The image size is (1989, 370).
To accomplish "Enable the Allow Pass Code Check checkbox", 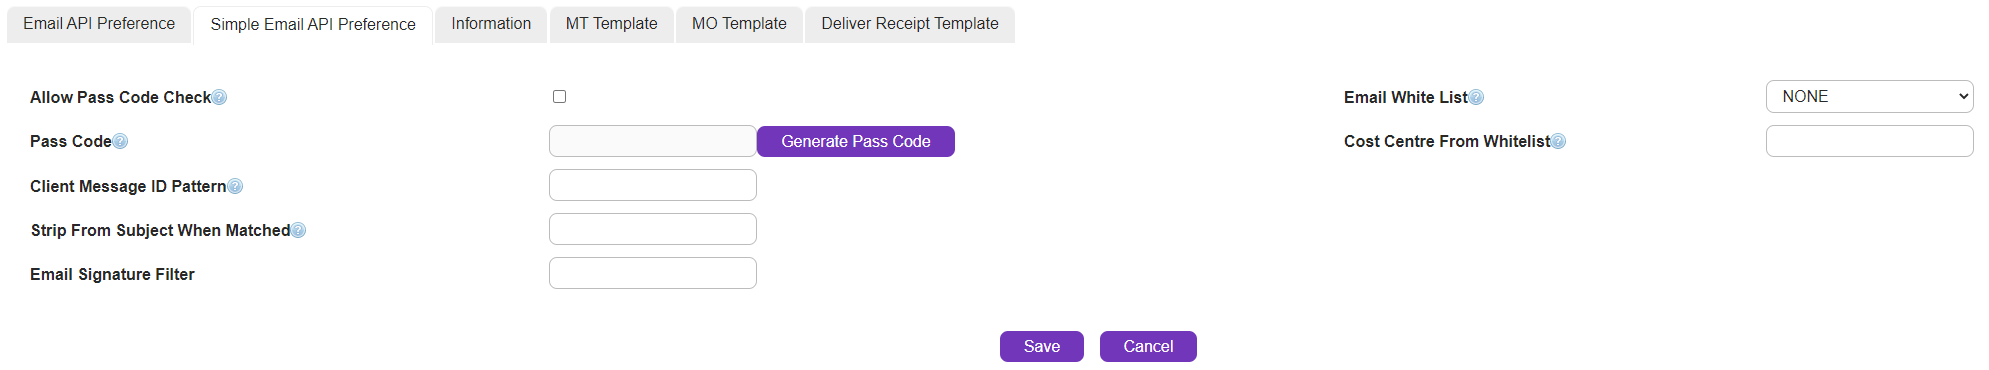I will coord(559,96).
